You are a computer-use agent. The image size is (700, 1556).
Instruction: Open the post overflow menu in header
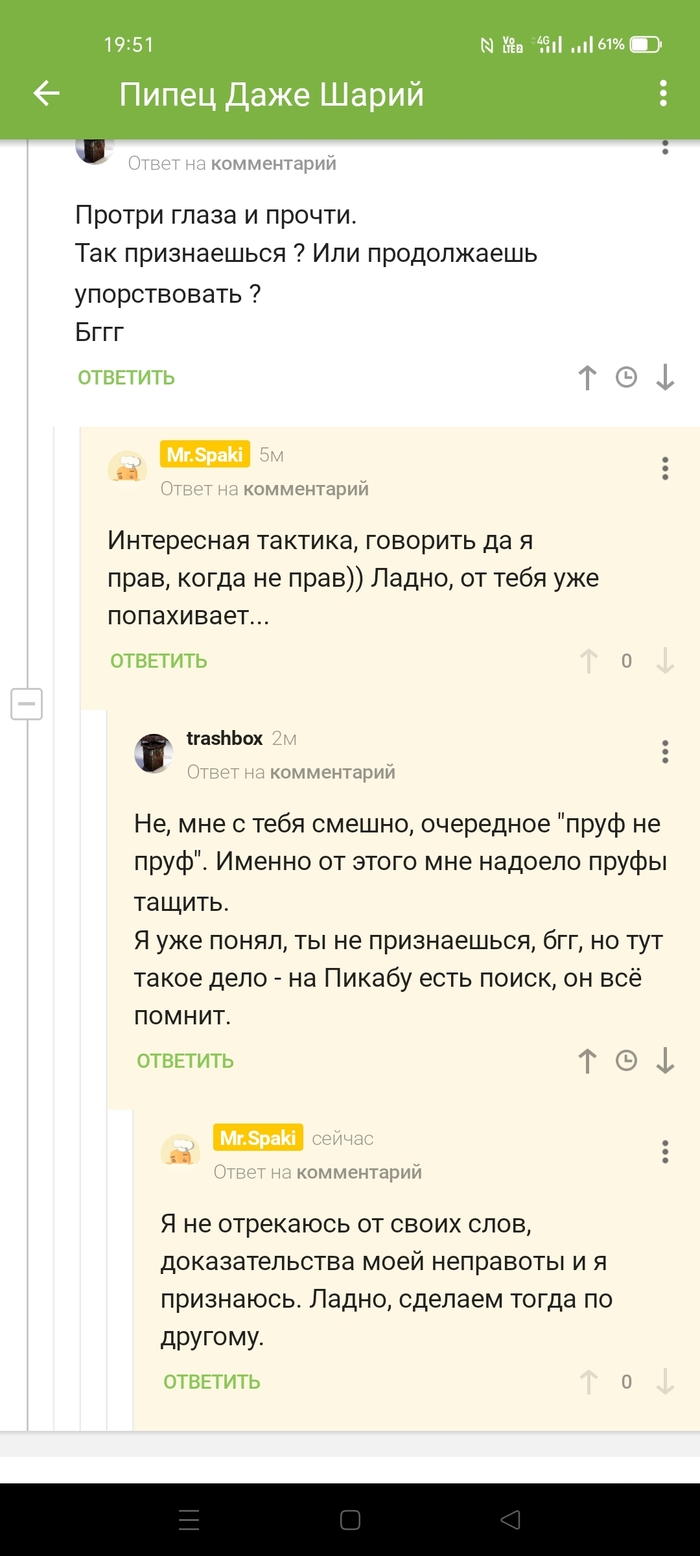[663, 94]
